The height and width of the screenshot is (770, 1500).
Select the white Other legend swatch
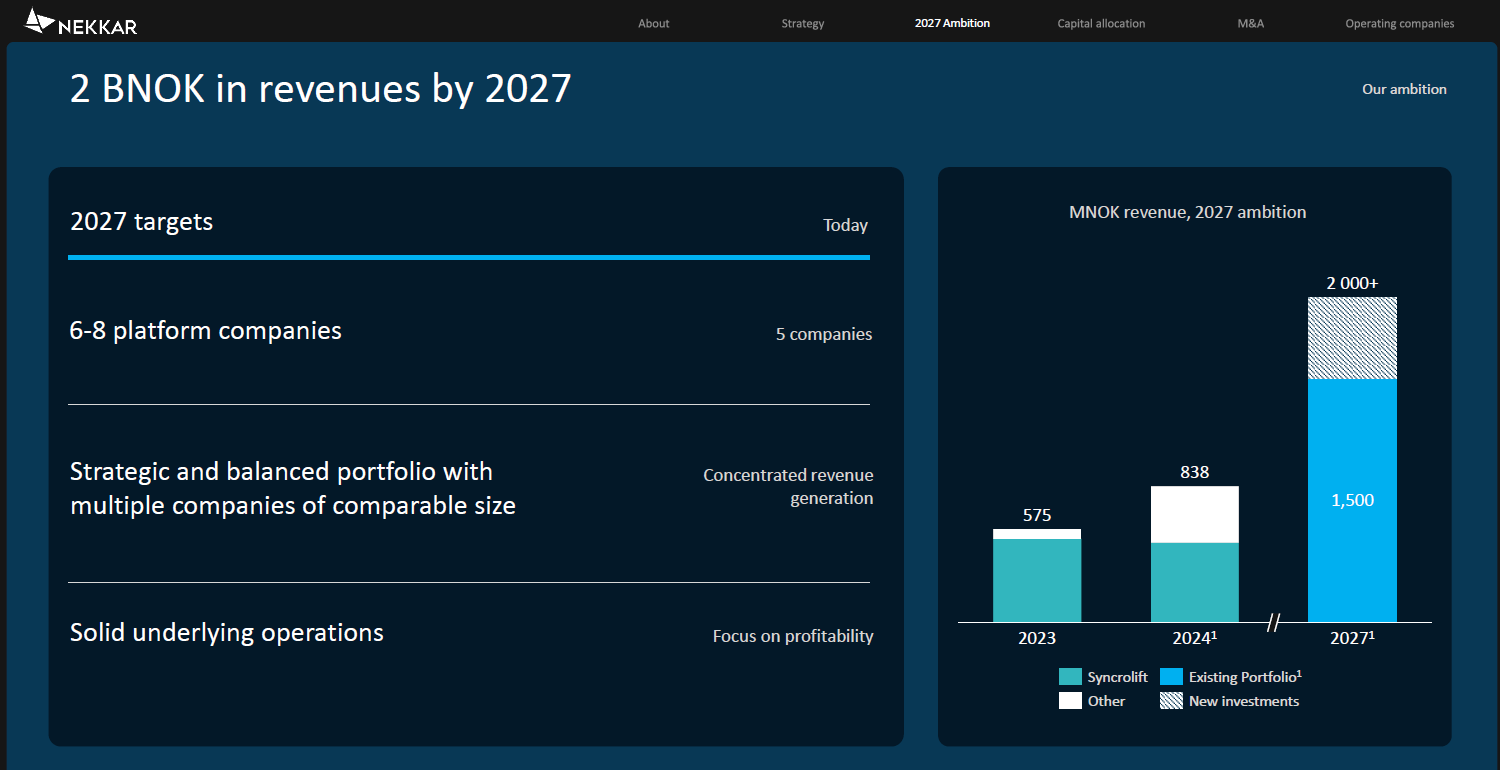pos(1070,701)
